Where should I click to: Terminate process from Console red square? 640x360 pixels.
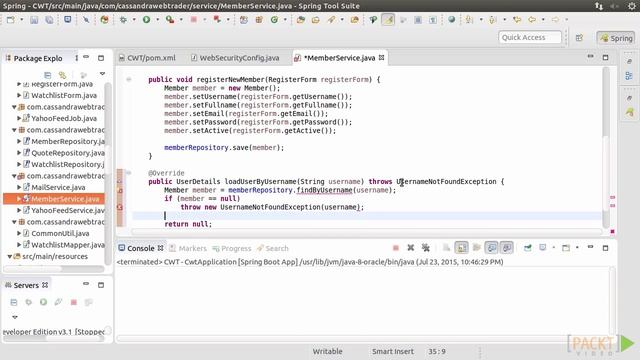(x=396, y=248)
